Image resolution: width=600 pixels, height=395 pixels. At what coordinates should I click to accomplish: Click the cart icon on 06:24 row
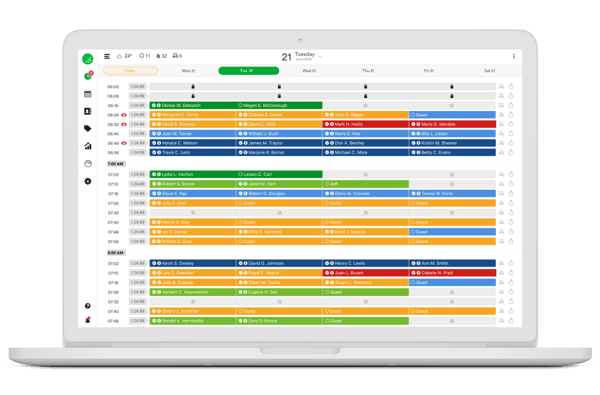click(x=501, y=115)
